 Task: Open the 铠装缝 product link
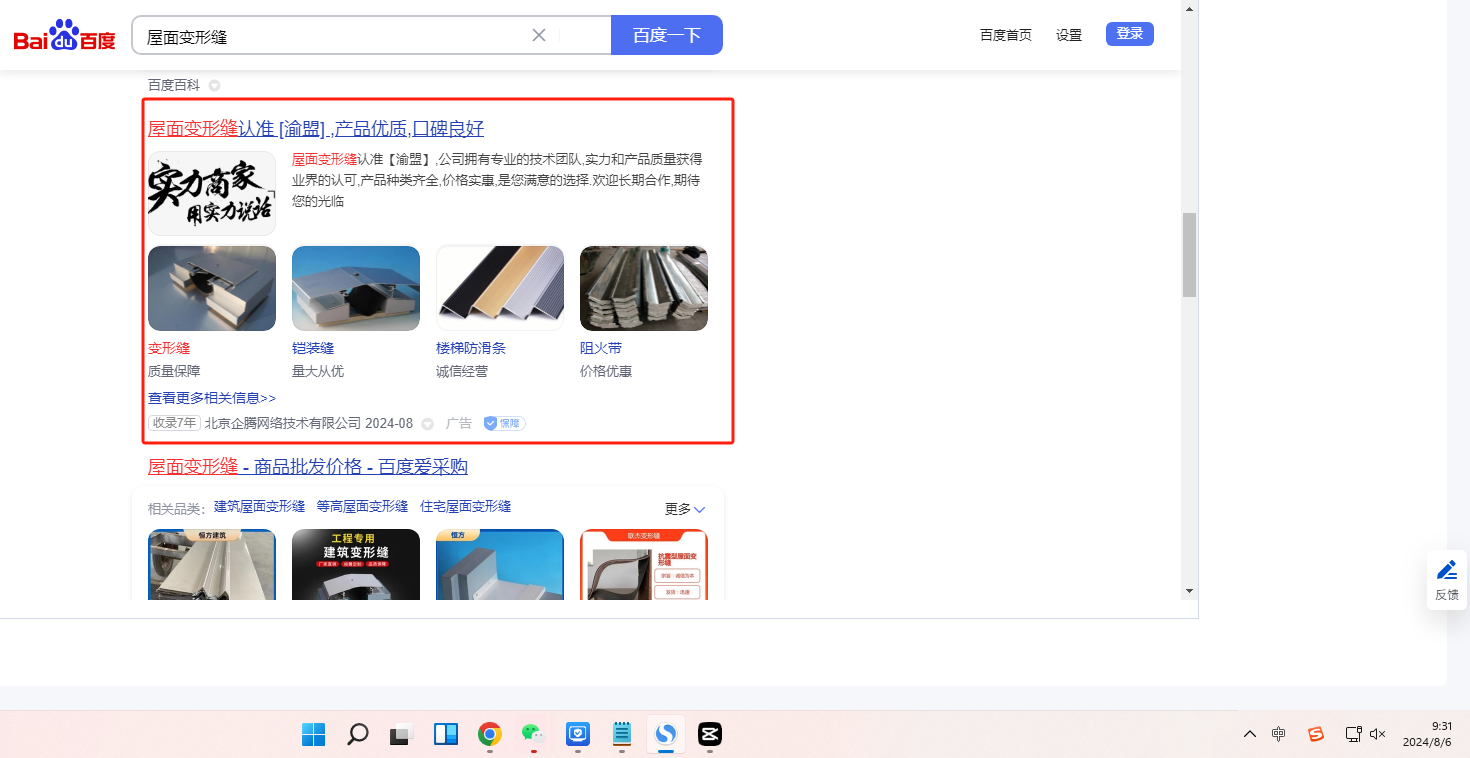313,348
